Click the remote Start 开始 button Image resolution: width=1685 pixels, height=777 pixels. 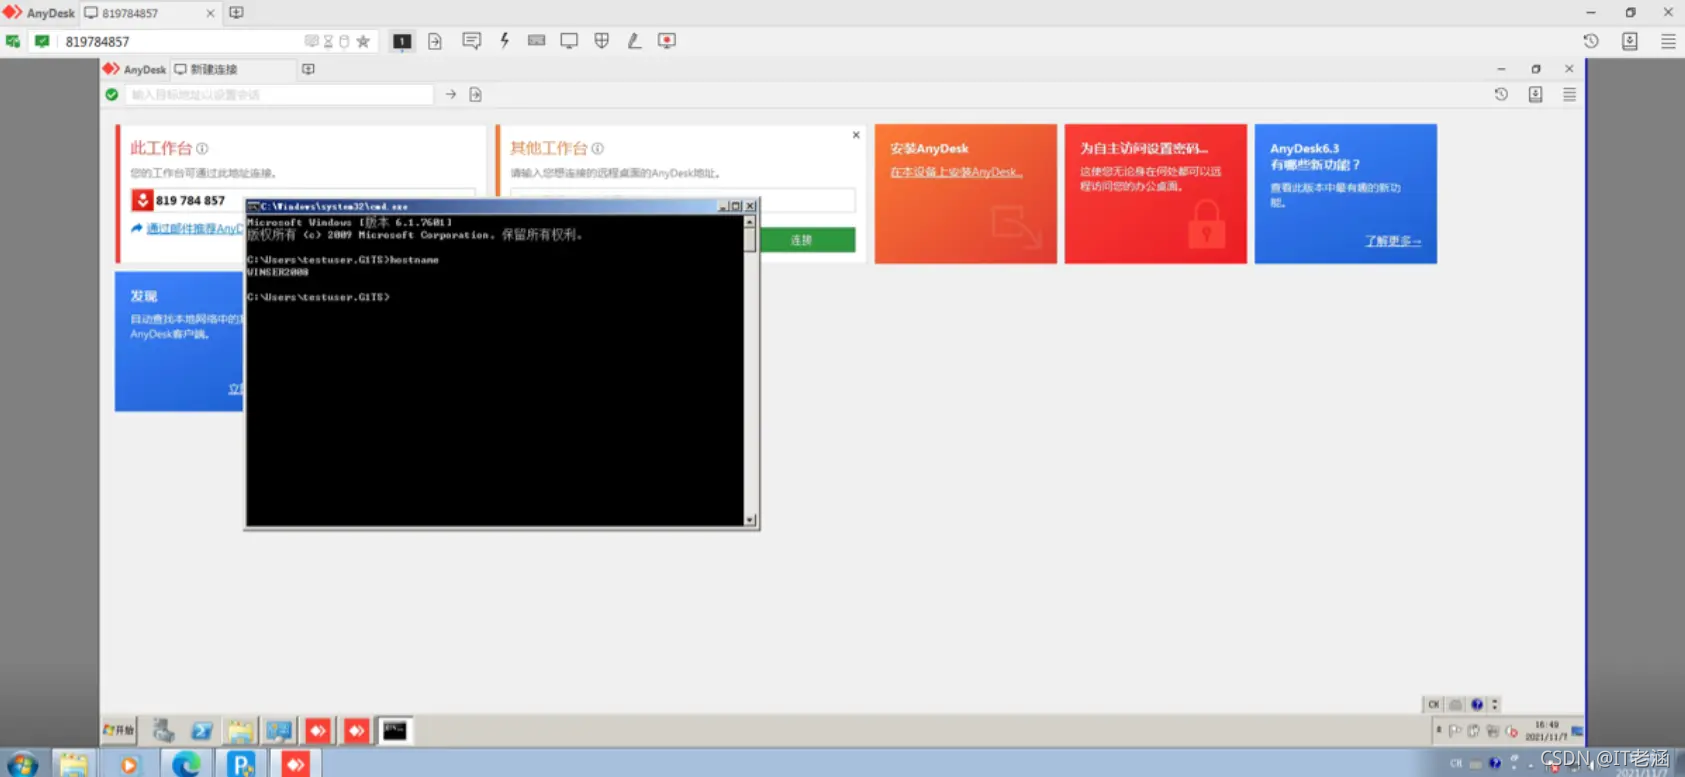(119, 730)
